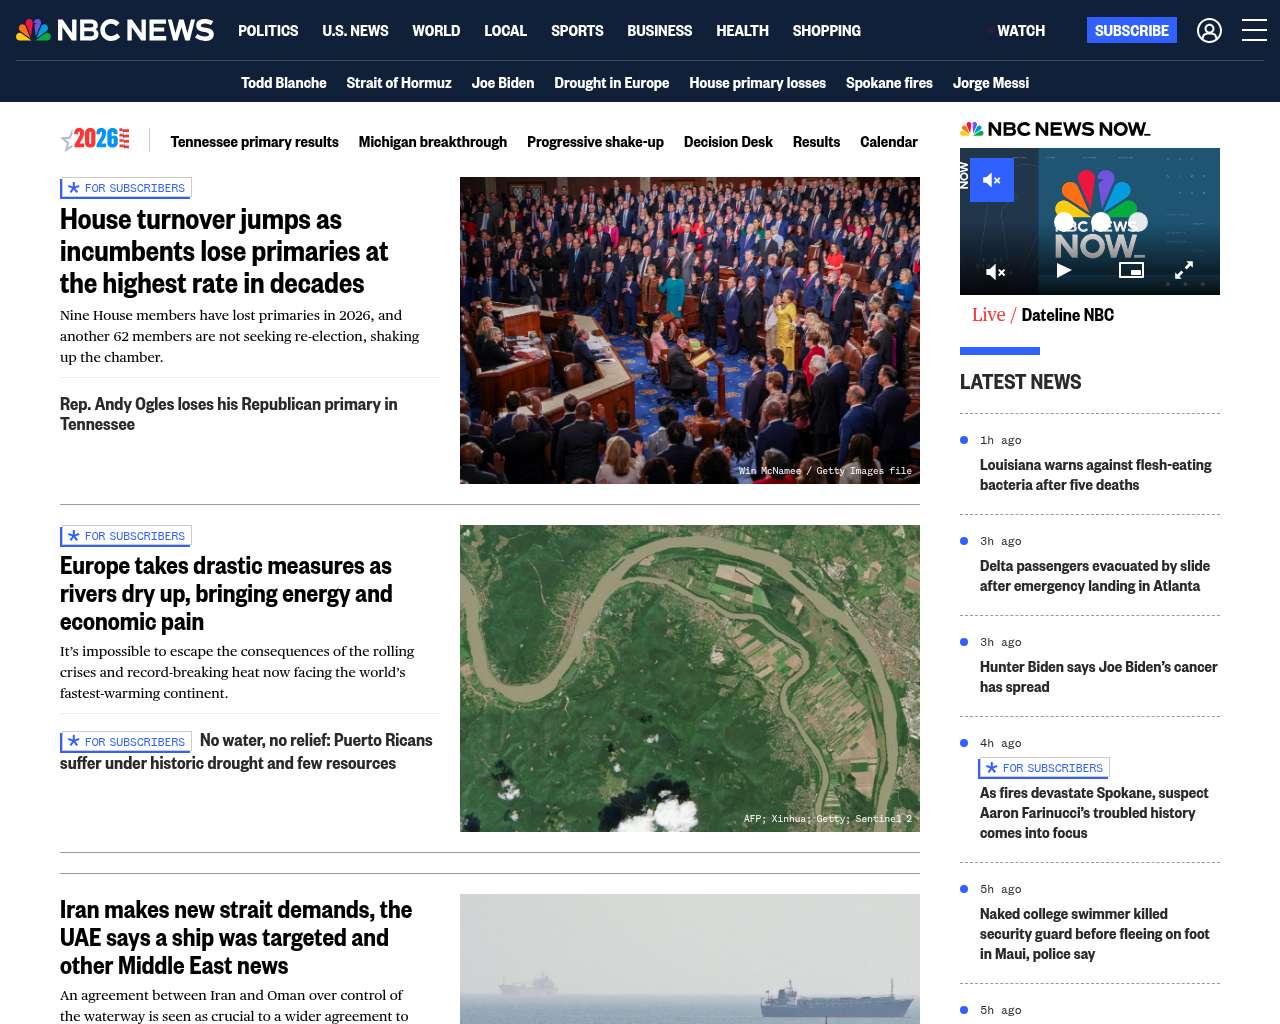Open the 2026 election logo link
This screenshot has width=1280, height=1024.
(x=95, y=140)
